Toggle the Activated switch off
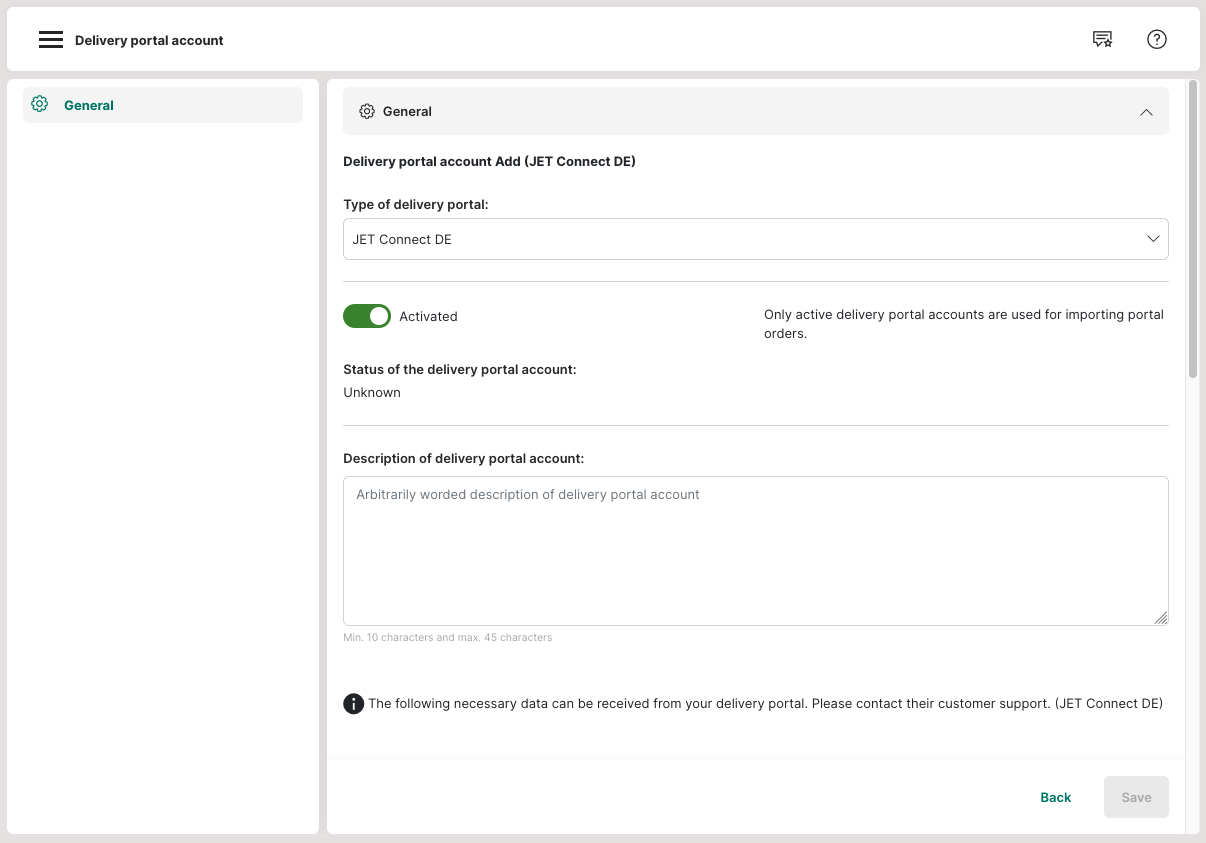The width and height of the screenshot is (1206, 843). [x=366, y=316]
